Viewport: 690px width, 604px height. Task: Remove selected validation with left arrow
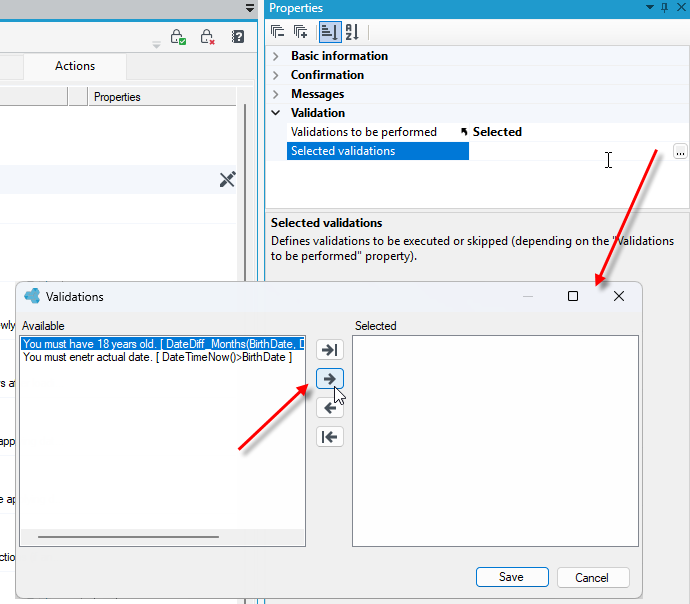tap(330, 408)
